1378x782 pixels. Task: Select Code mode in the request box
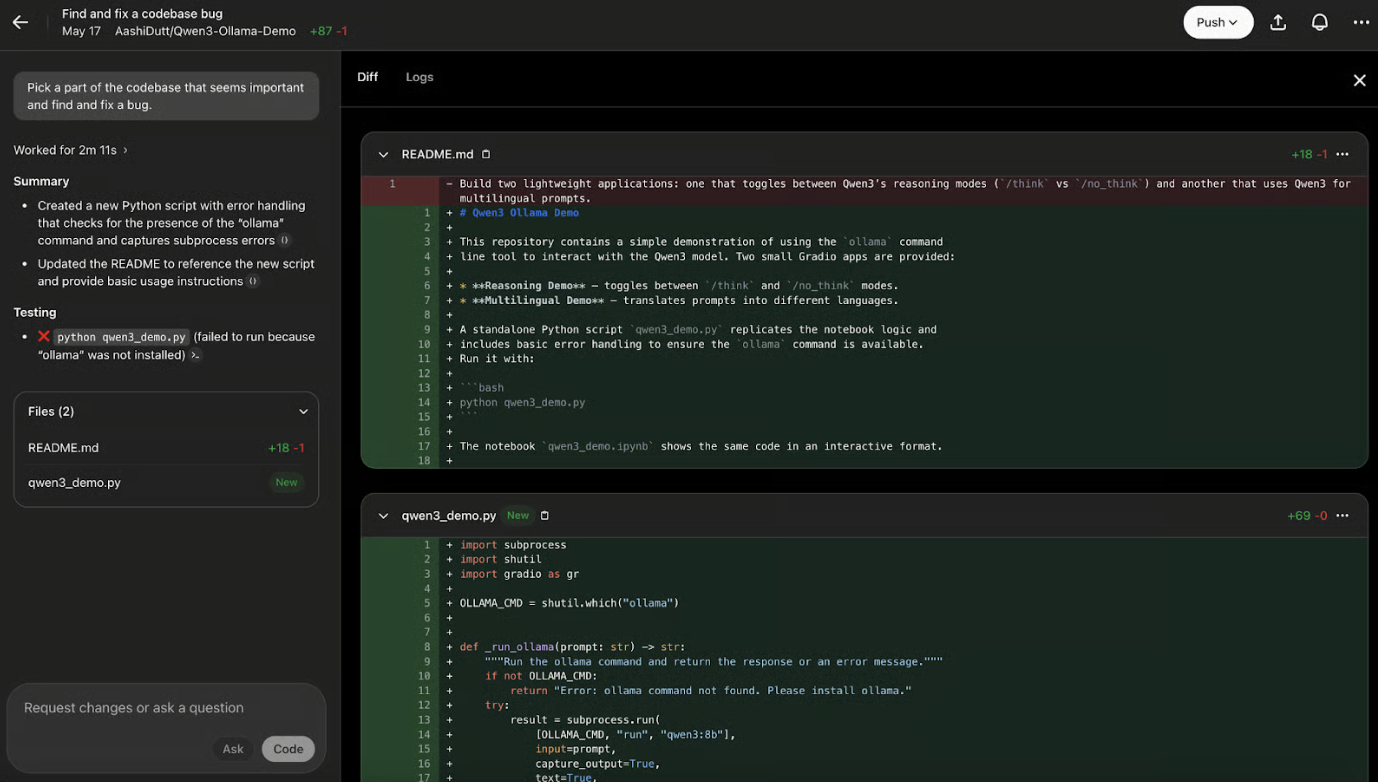pyautogui.click(x=288, y=749)
